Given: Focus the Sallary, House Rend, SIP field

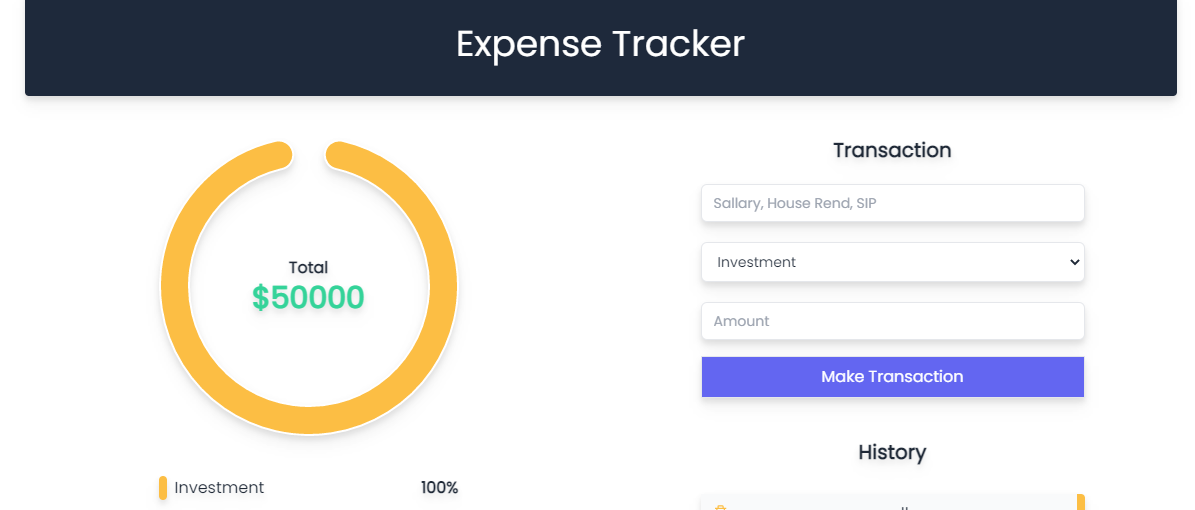Looking at the screenshot, I should (892, 203).
